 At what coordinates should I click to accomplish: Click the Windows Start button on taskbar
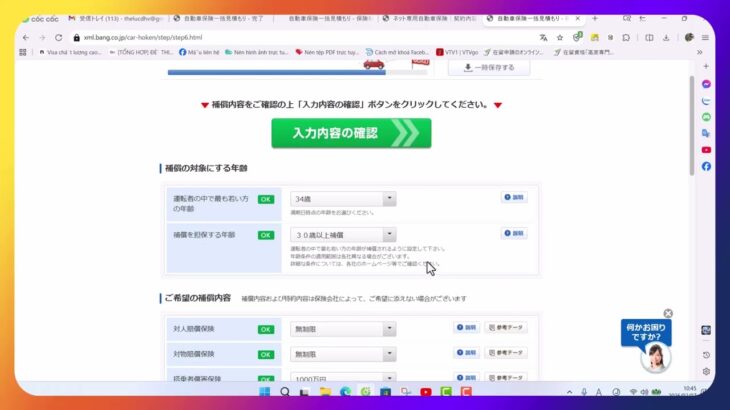265,392
